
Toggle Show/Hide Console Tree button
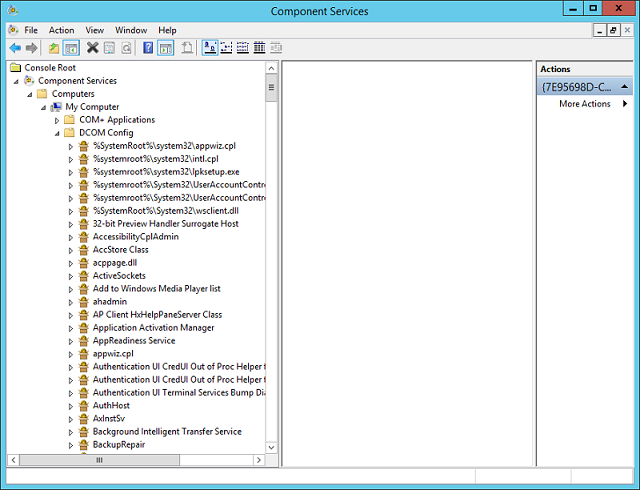pyautogui.click(x=71, y=47)
